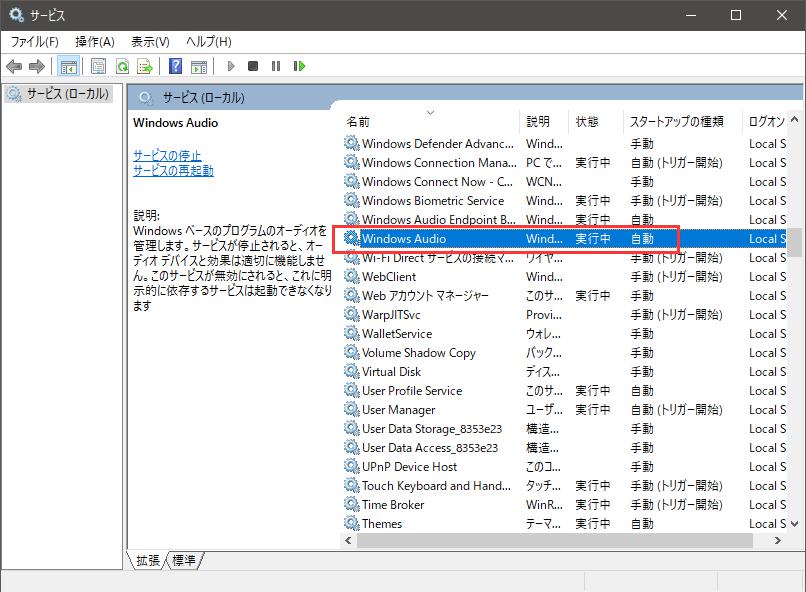Click the scroll down arrow of the list
Viewport: 806px width, 592px height.
(795, 524)
